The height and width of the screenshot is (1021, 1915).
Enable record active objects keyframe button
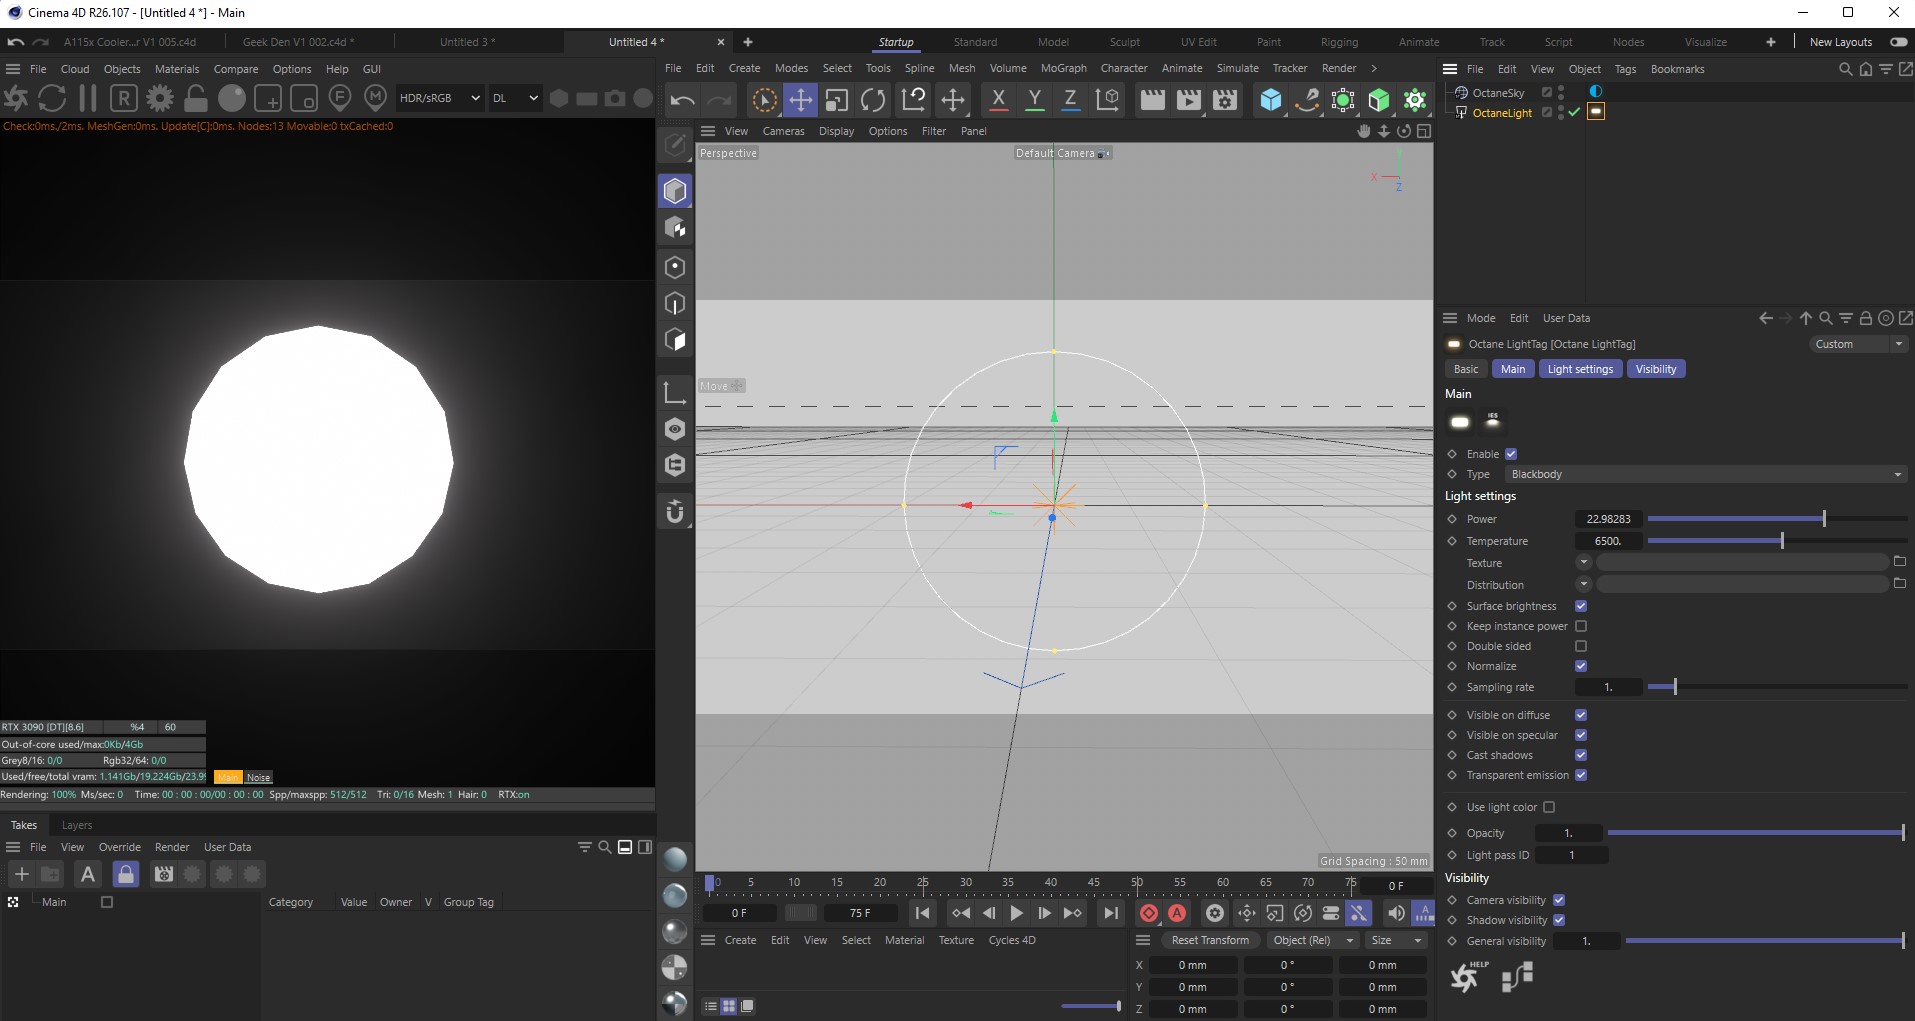click(x=1149, y=913)
